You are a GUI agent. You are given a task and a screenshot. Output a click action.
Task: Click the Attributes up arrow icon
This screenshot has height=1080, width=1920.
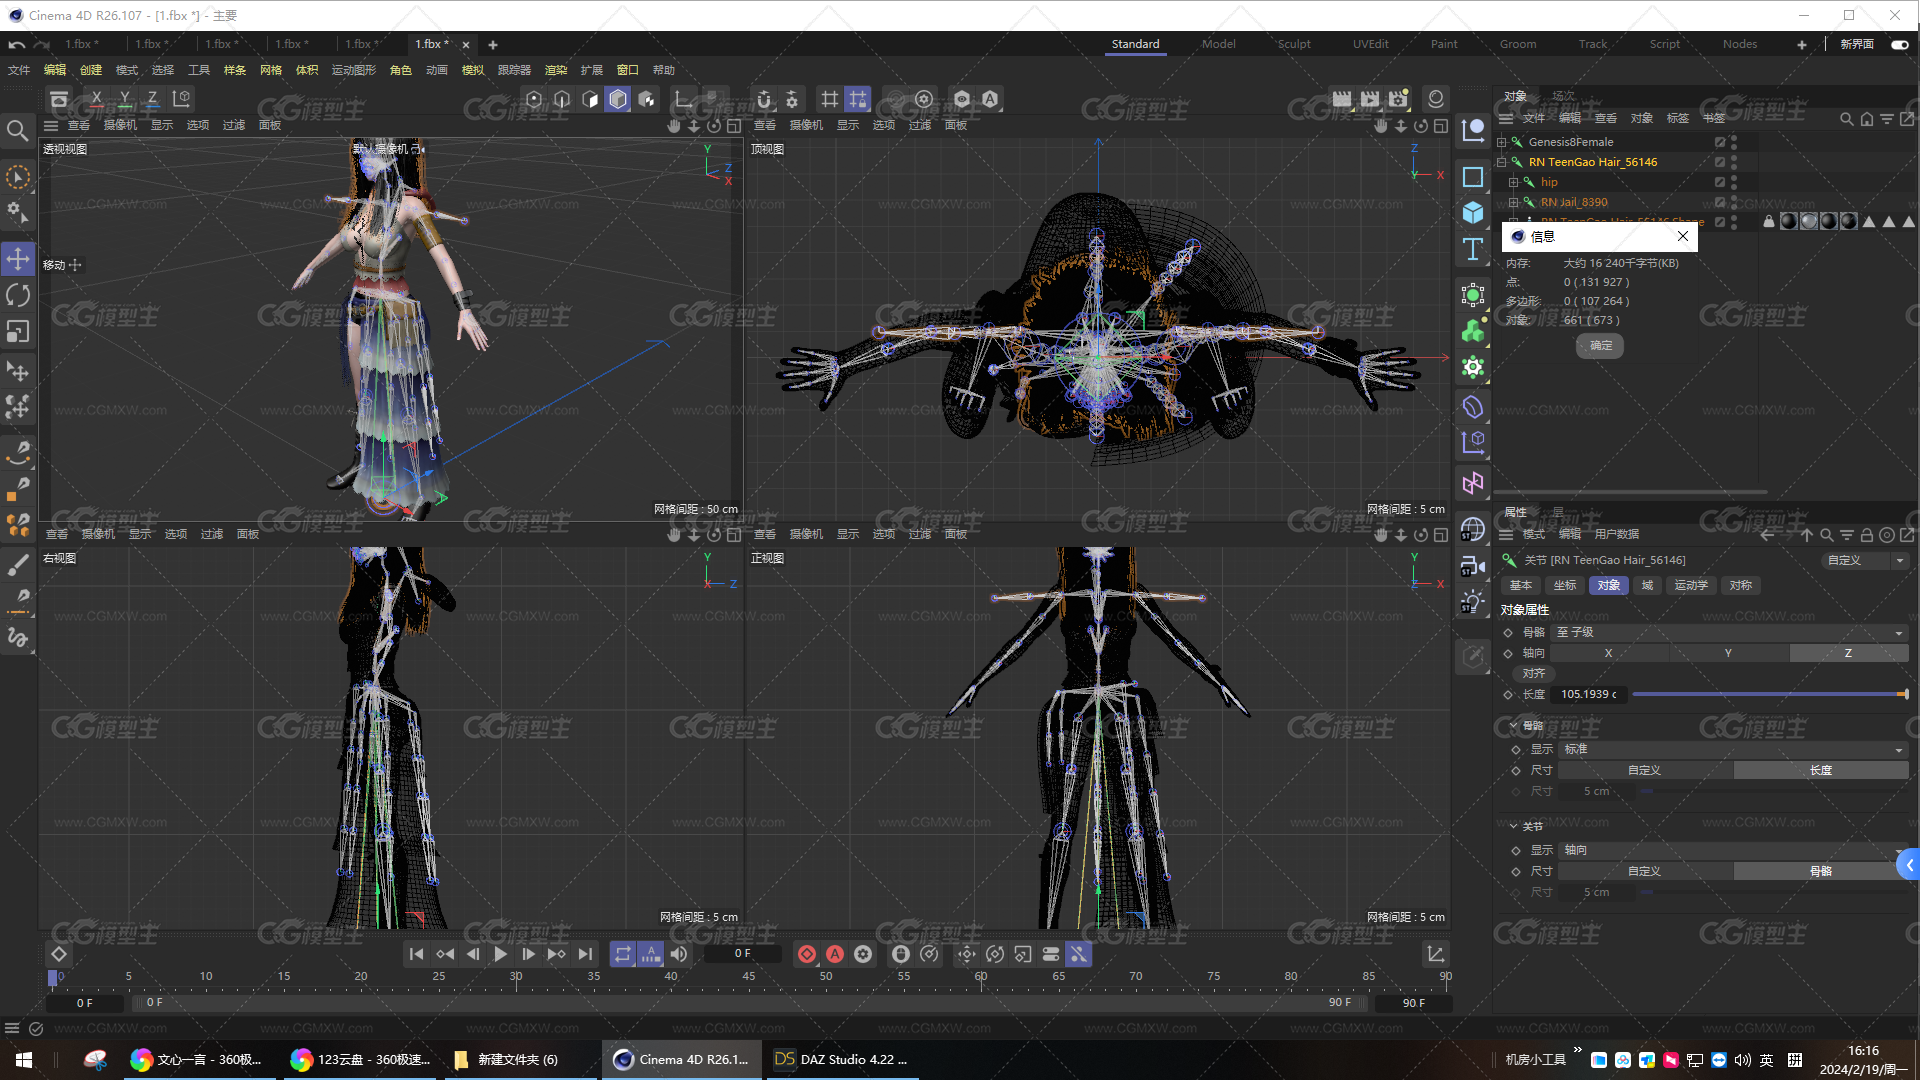pyautogui.click(x=1806, y=535)
